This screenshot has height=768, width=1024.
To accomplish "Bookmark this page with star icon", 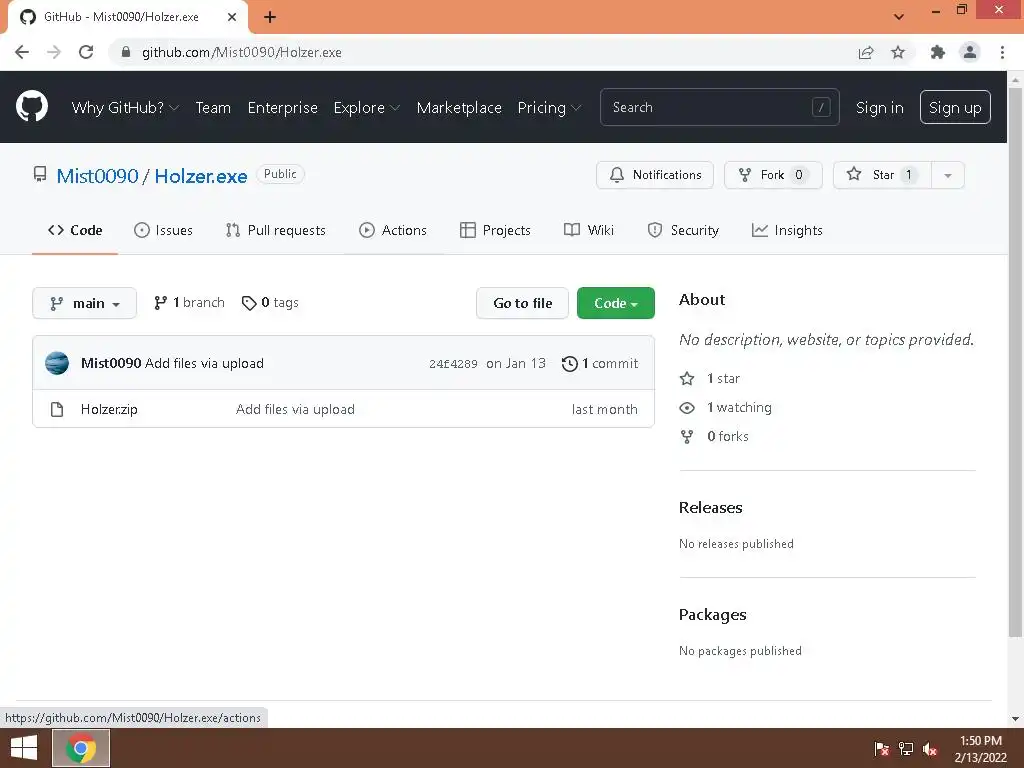I will point(898,52).
